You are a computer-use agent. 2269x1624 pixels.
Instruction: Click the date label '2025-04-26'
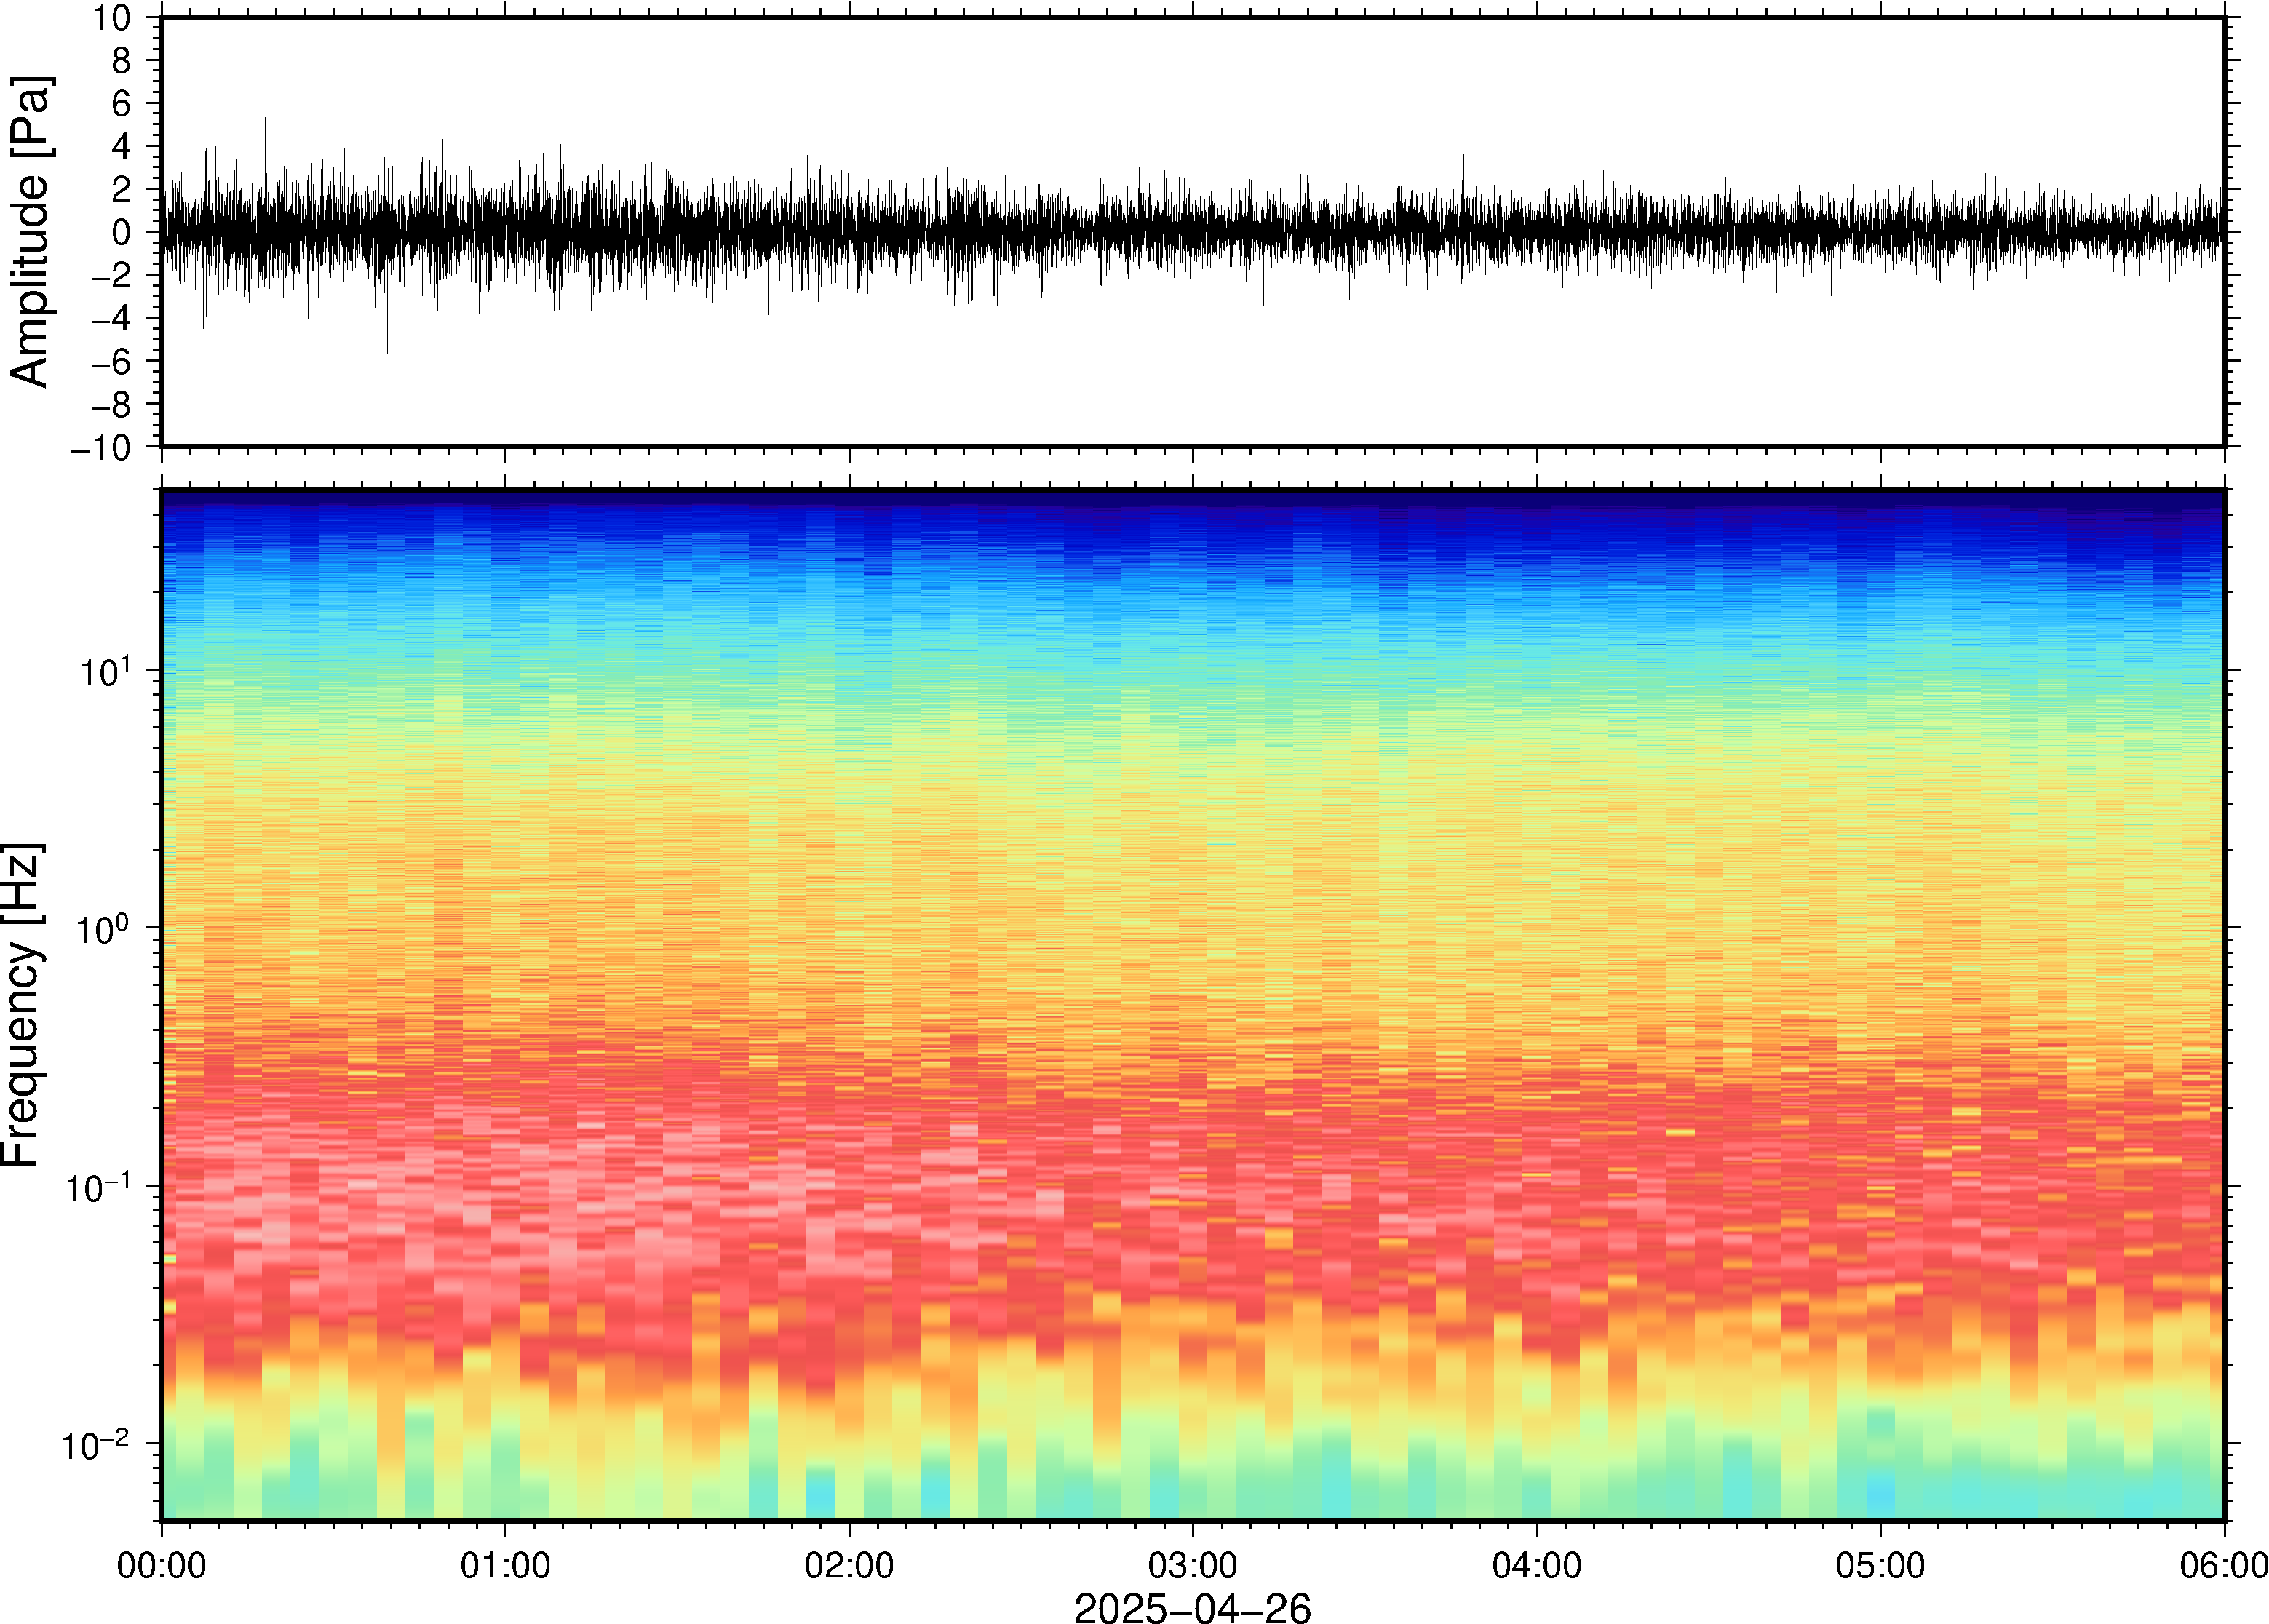click(x=1192, y=1608)
